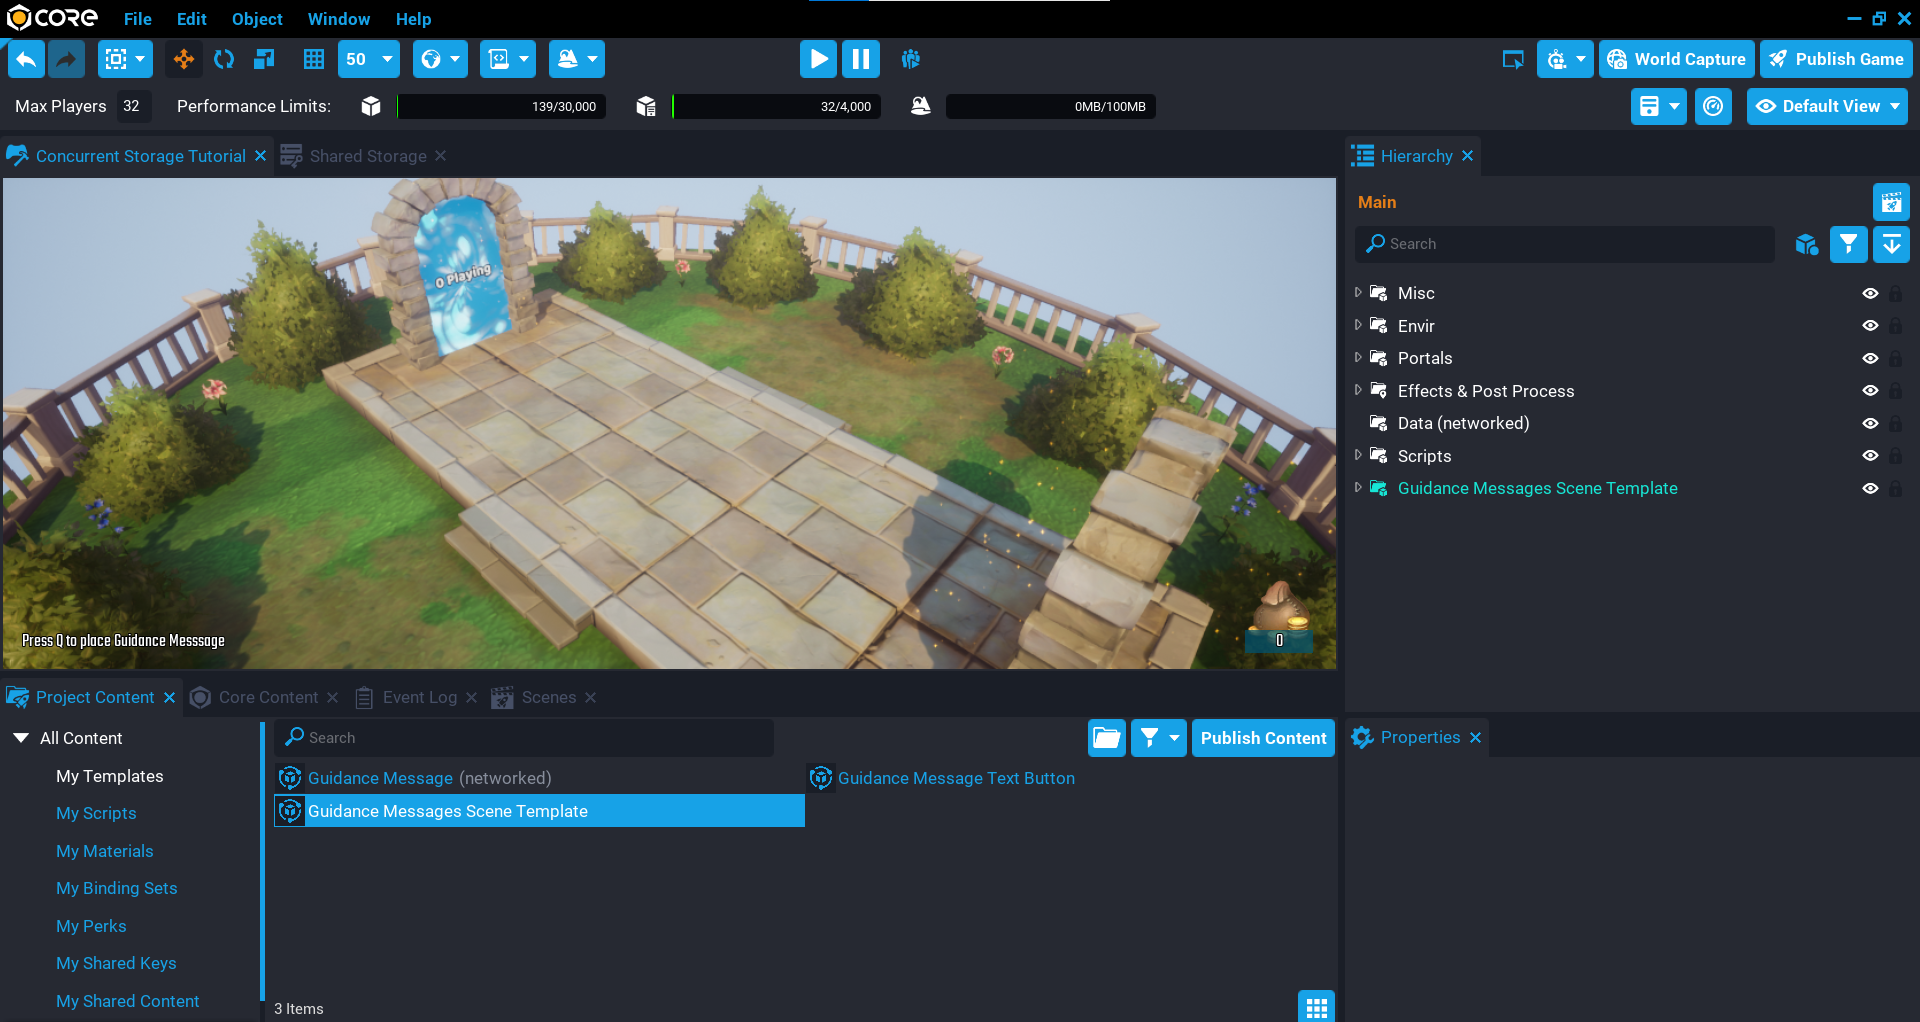Select the Move (translate) tool
The height and width of the screenshot is (1022, 1920).
pos(184,59)
